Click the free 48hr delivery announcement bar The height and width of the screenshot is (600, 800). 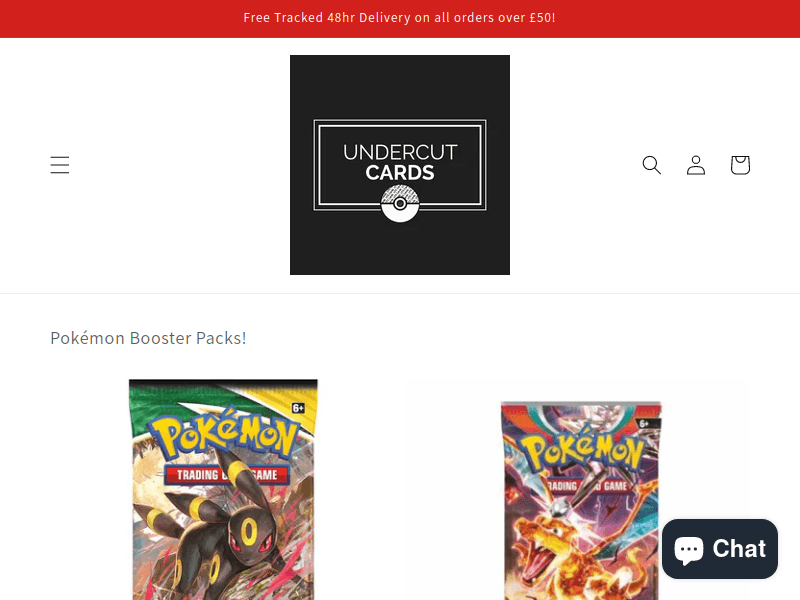coord(400,18)
